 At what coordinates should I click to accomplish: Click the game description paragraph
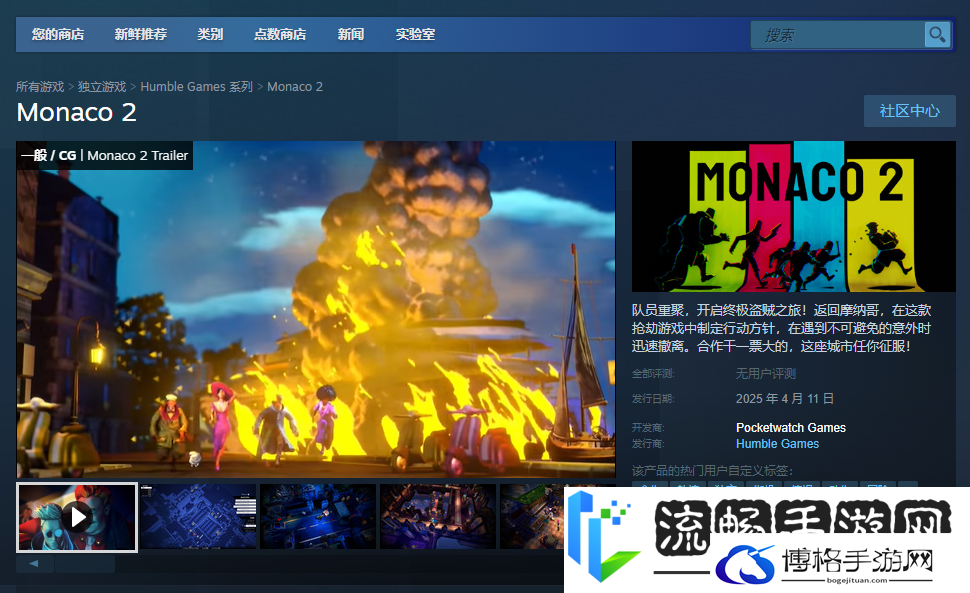pos(781,328)
